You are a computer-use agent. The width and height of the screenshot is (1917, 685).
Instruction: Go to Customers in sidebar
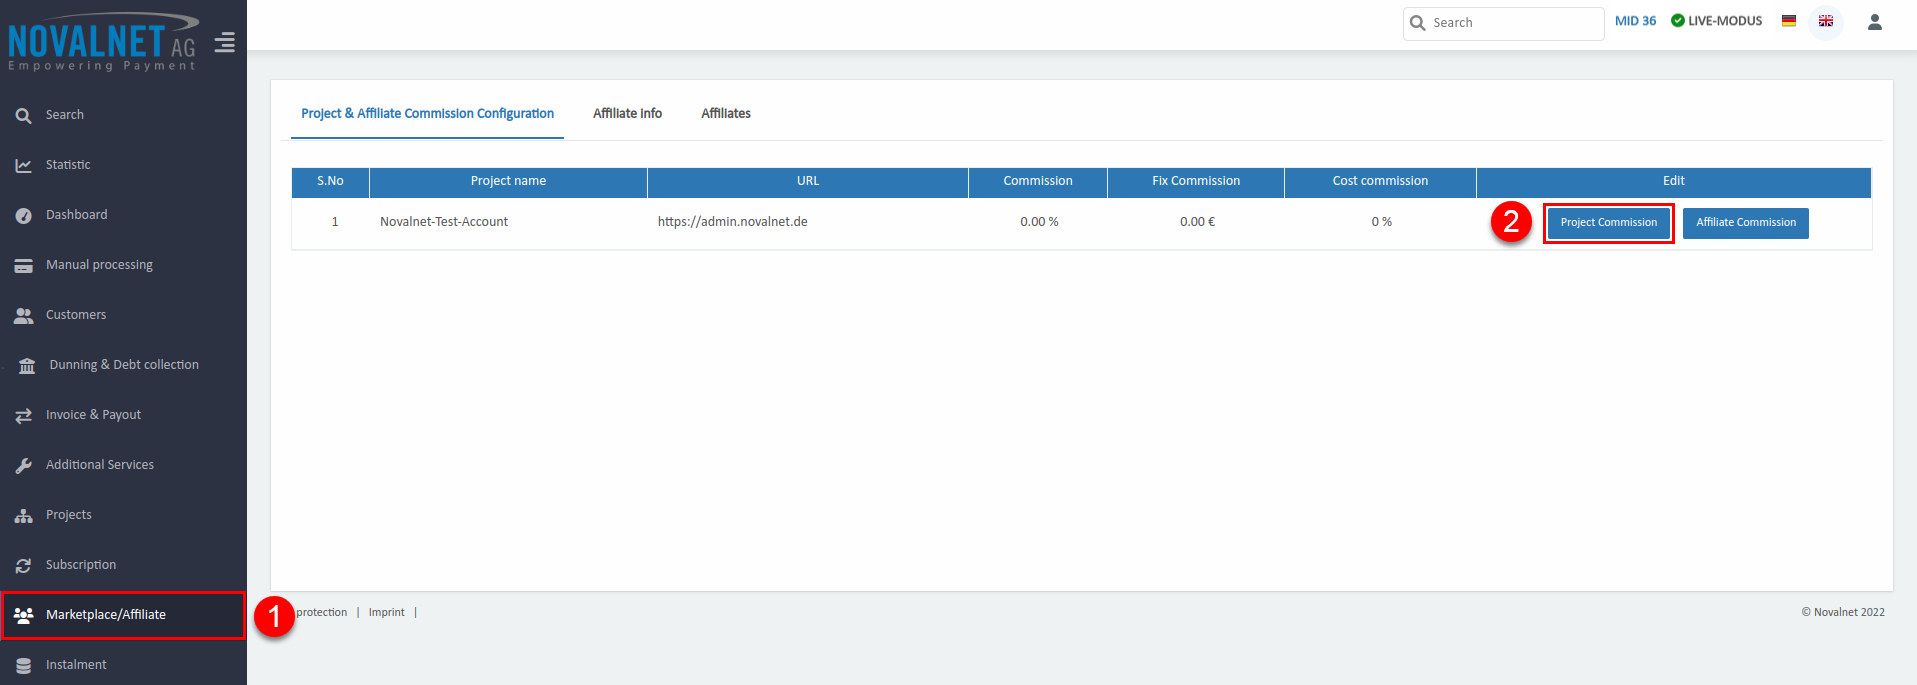[x=76, y=315]
